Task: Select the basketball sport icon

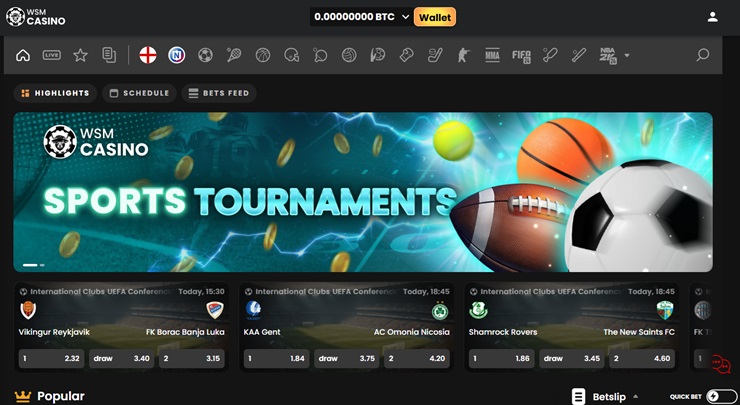Action: (263, 55)
